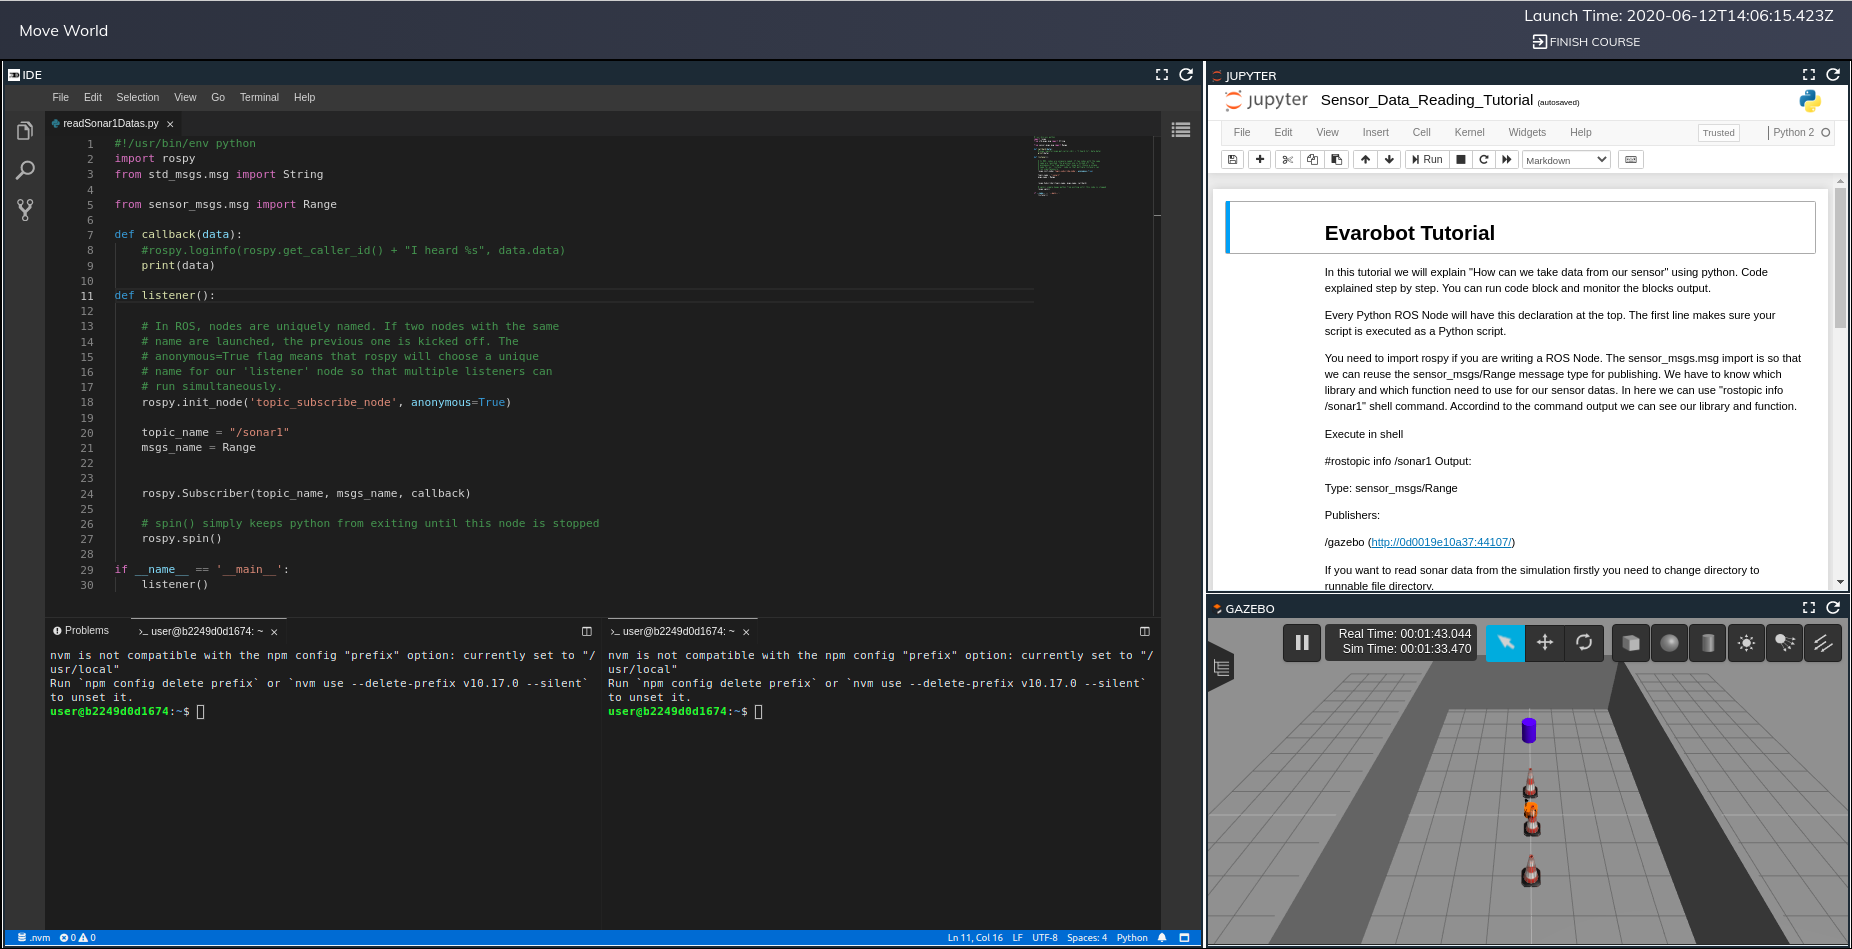The width and height of the screenshot is (1852, 949).
Task: Maximize the Jupyter panel with fullscreen icon
Action: pos(1809,75)
